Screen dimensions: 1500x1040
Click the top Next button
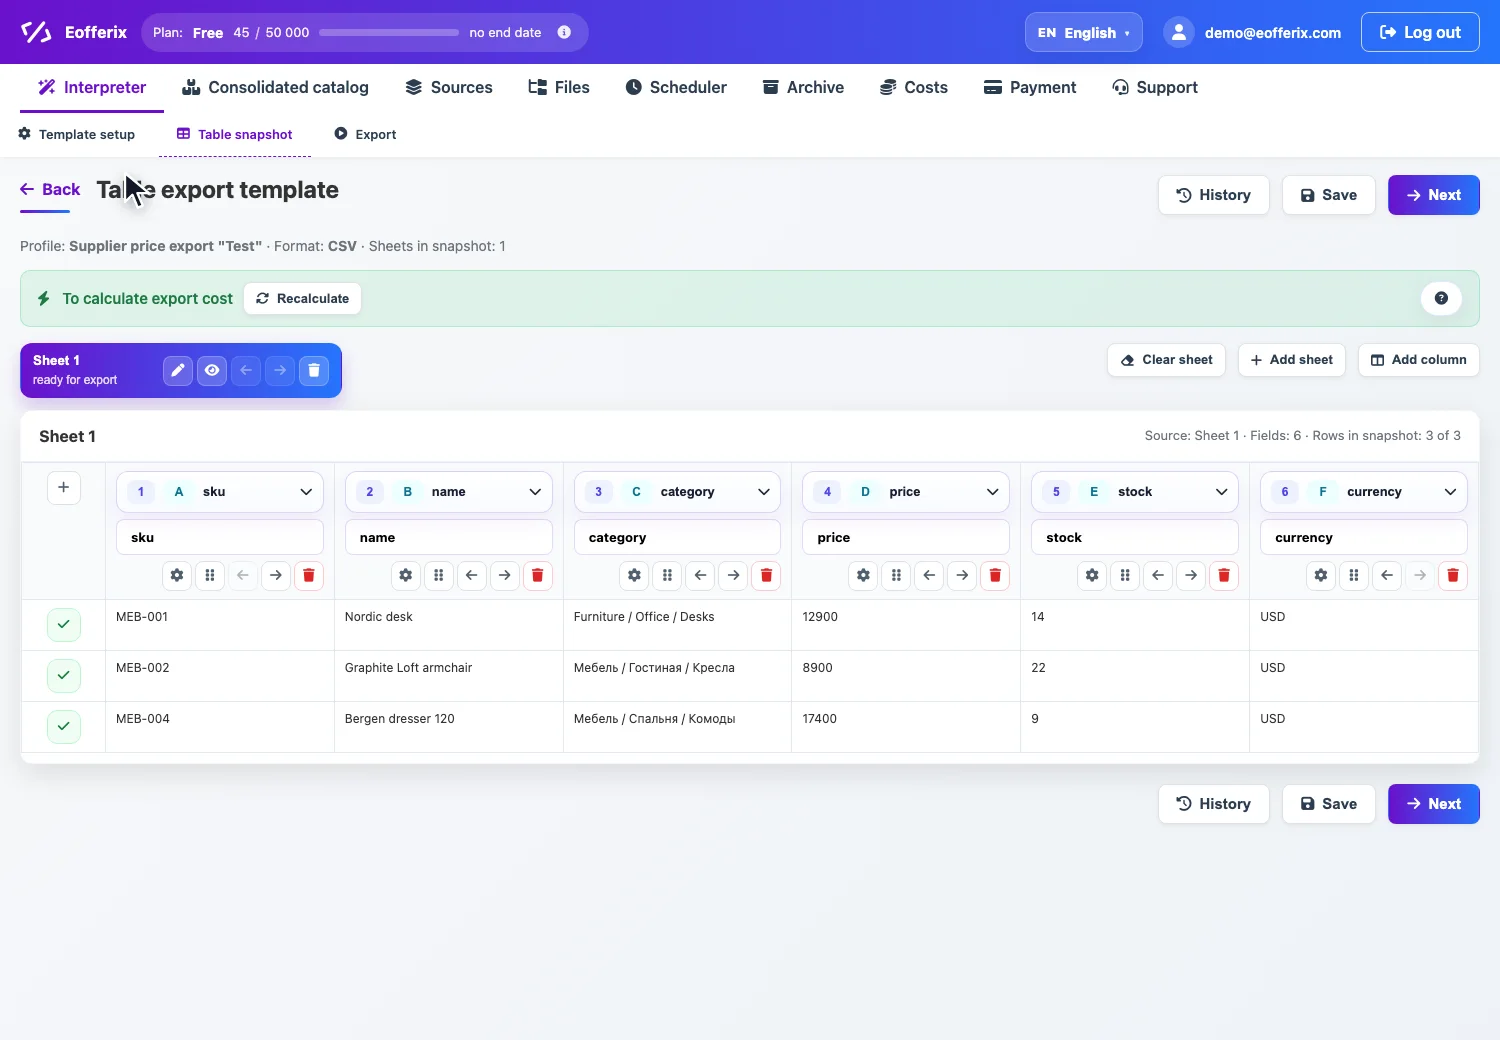(1433, 195)
